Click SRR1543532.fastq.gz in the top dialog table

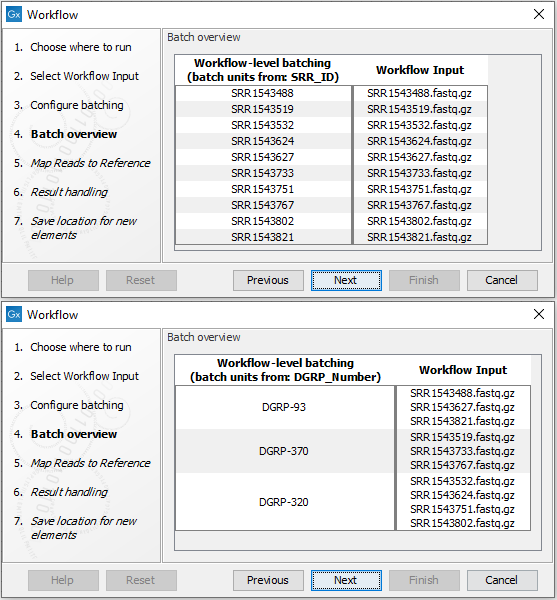pyautogui.click(x=420, y=126)
